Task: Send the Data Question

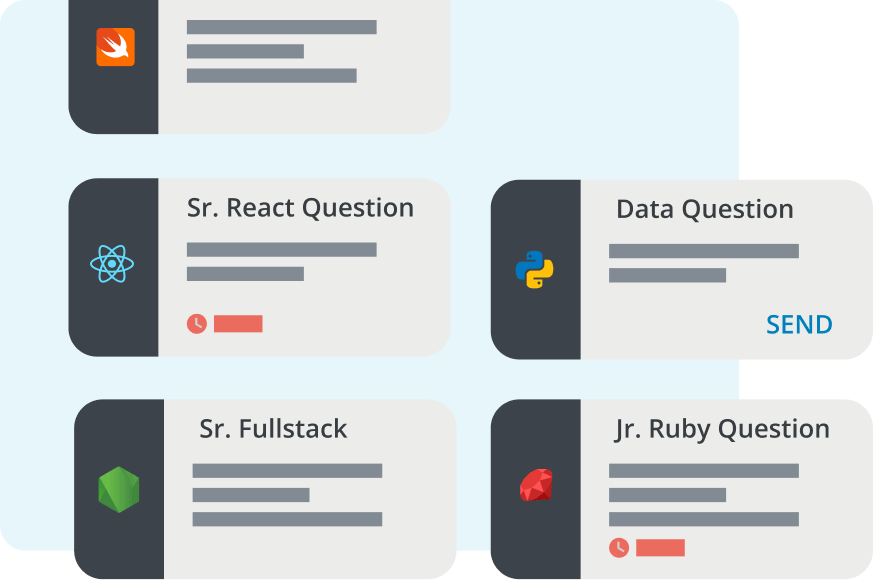Action: pos(799,325)
